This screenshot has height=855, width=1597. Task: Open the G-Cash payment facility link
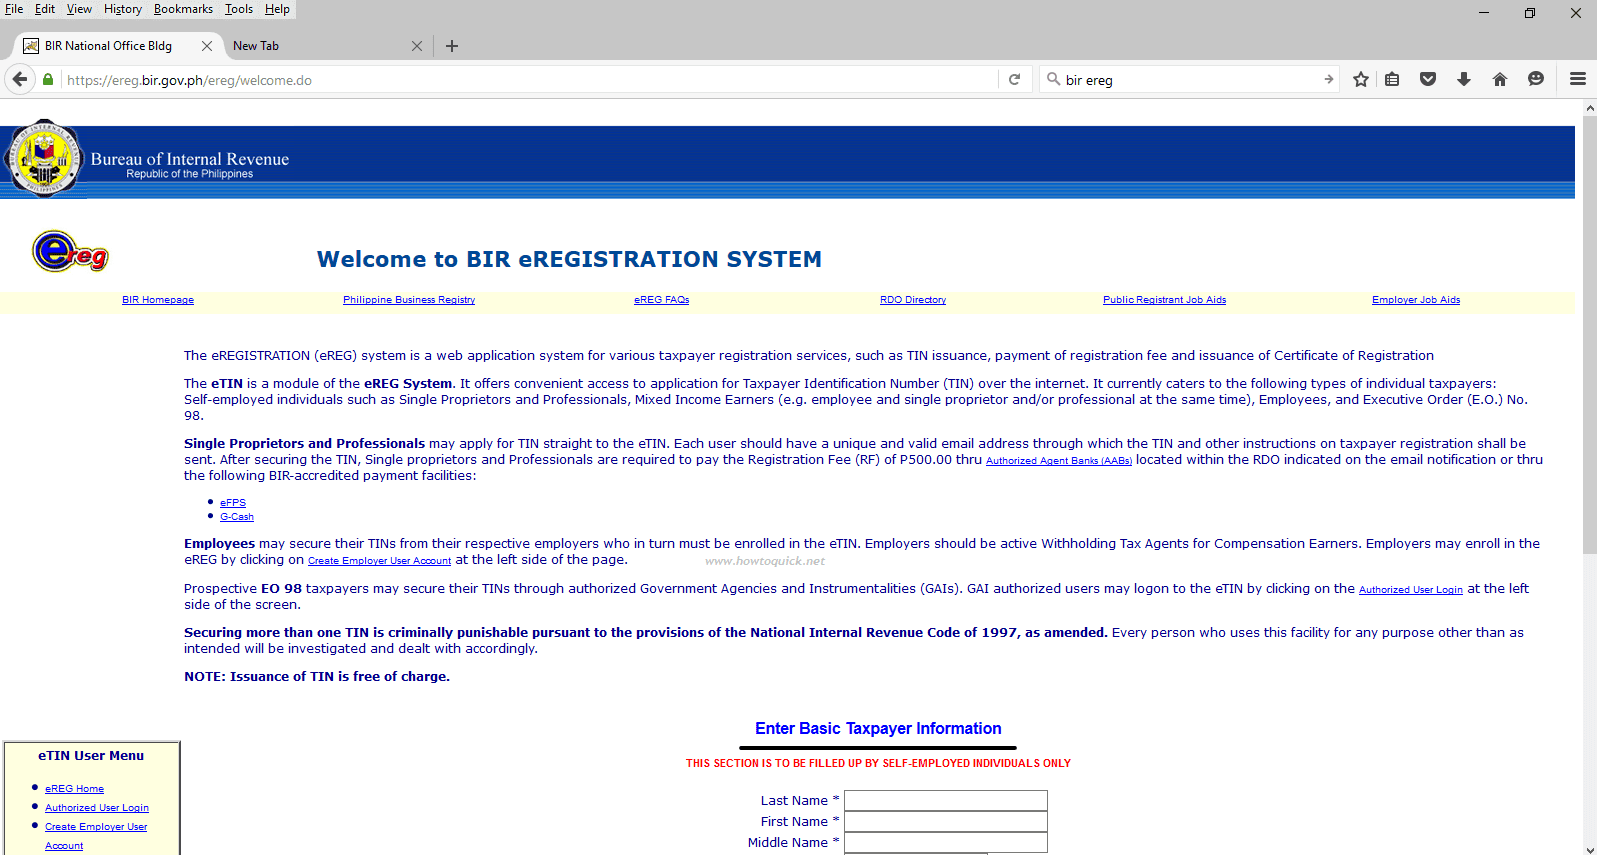click(237, 517)
